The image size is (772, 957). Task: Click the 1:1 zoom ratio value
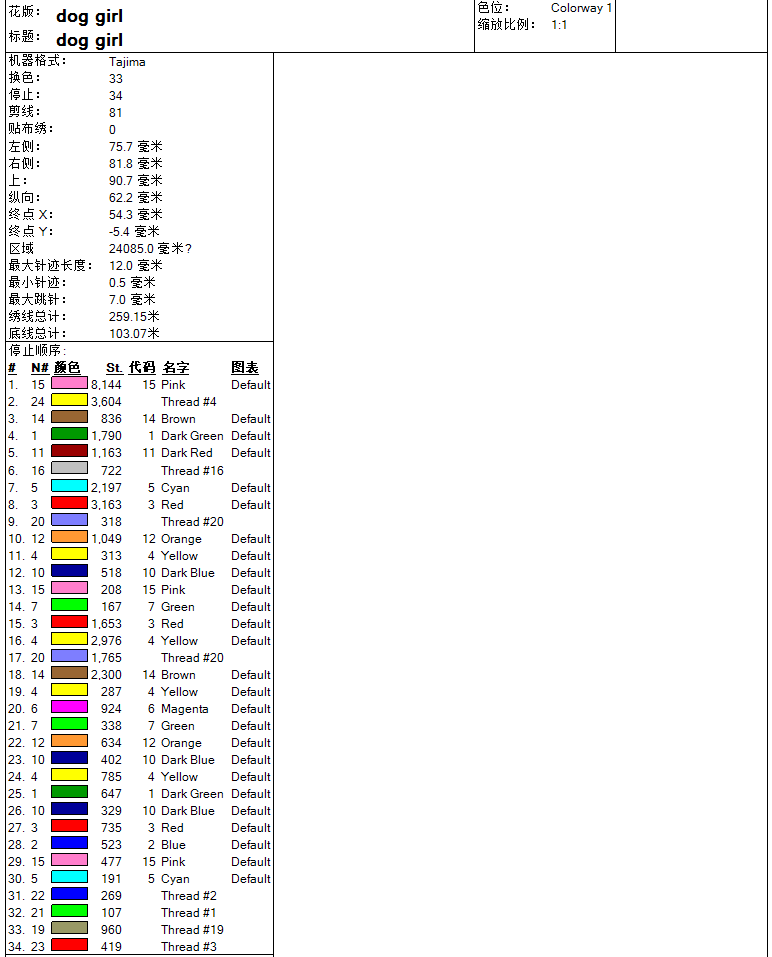(x=559, y=25)
